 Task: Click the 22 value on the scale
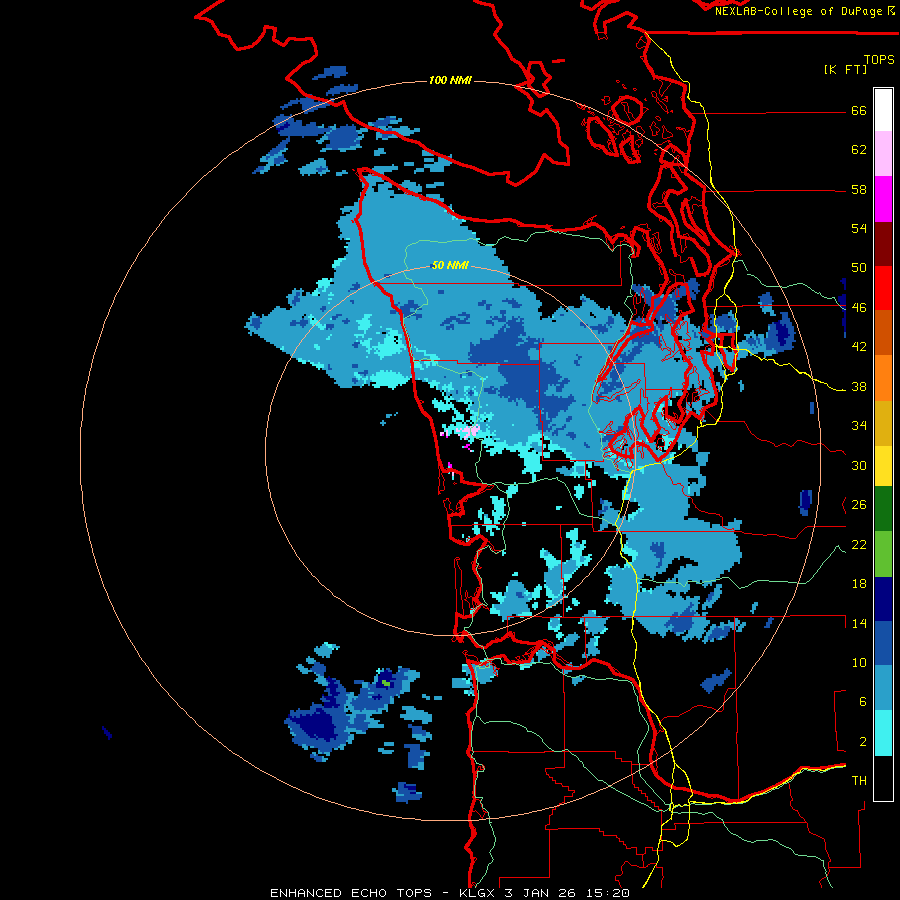click(859, 544)
